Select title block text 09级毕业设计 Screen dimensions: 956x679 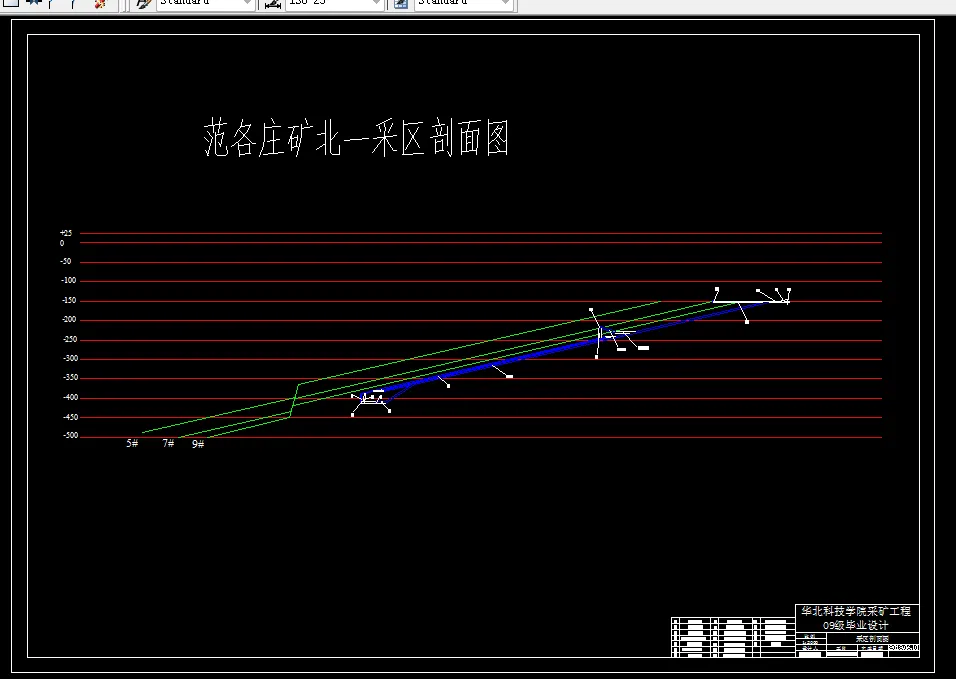(855, 625)
